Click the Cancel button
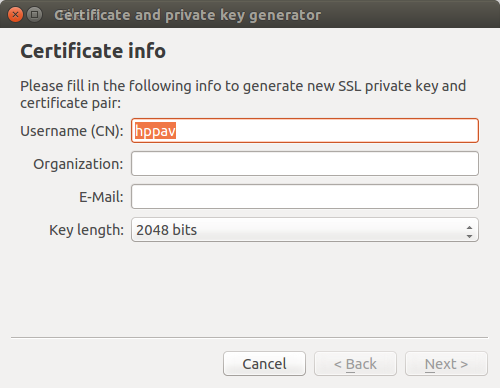Viewport: 500px width, 388px height. (264, 364)
